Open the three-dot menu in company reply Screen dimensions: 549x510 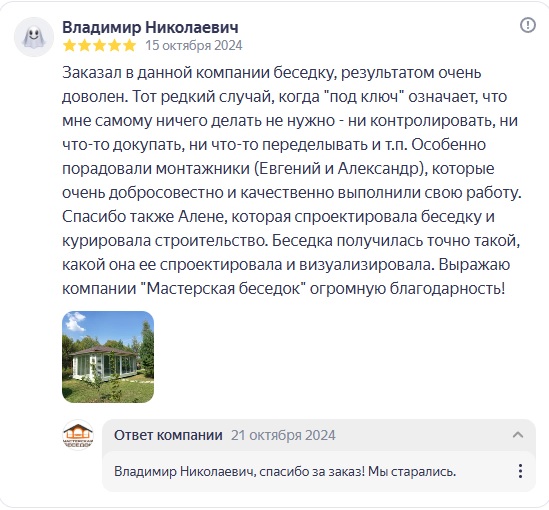tap(521, 471)
